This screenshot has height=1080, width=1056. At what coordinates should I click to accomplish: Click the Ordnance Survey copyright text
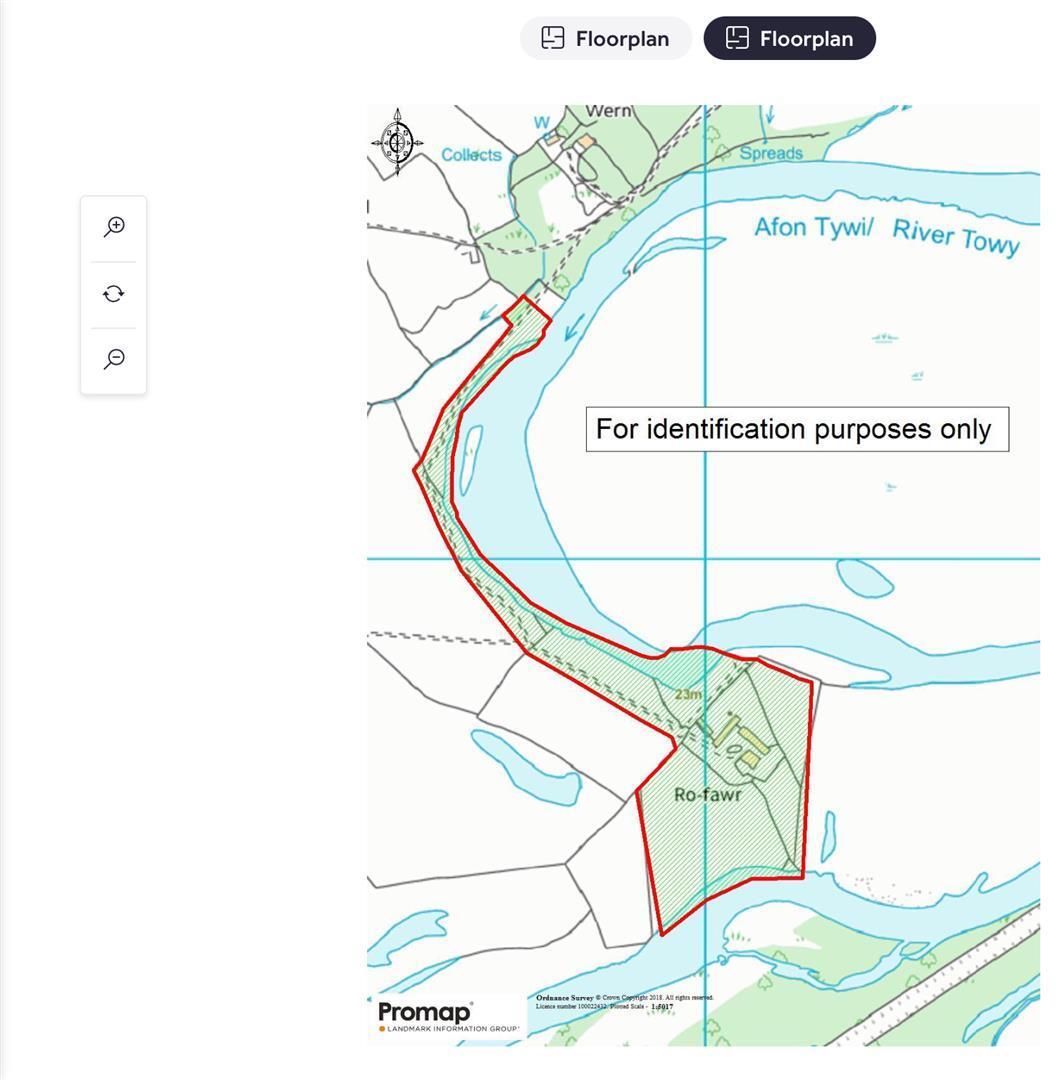pos(625,1001)
